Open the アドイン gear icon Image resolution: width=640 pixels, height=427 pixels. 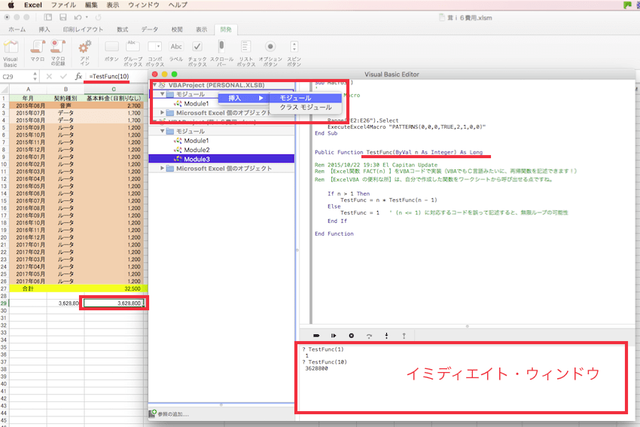pyautogui.click(x=84, y=52)
